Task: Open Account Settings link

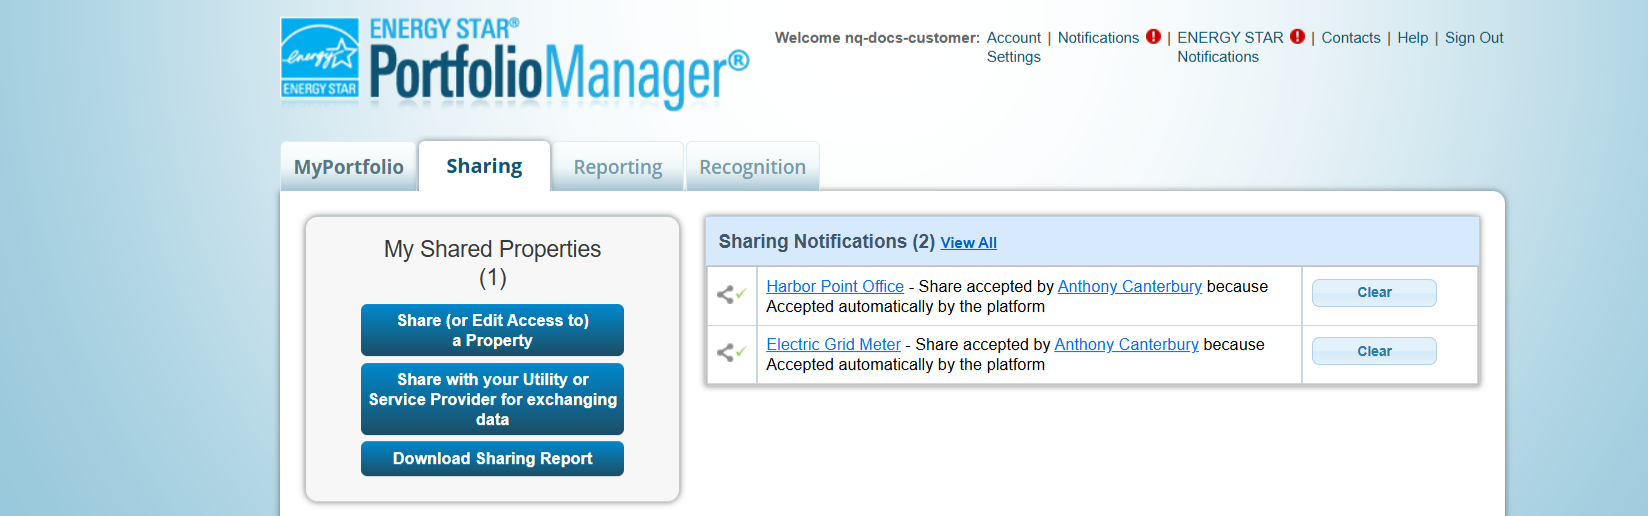Action: tap(1014, 47)
